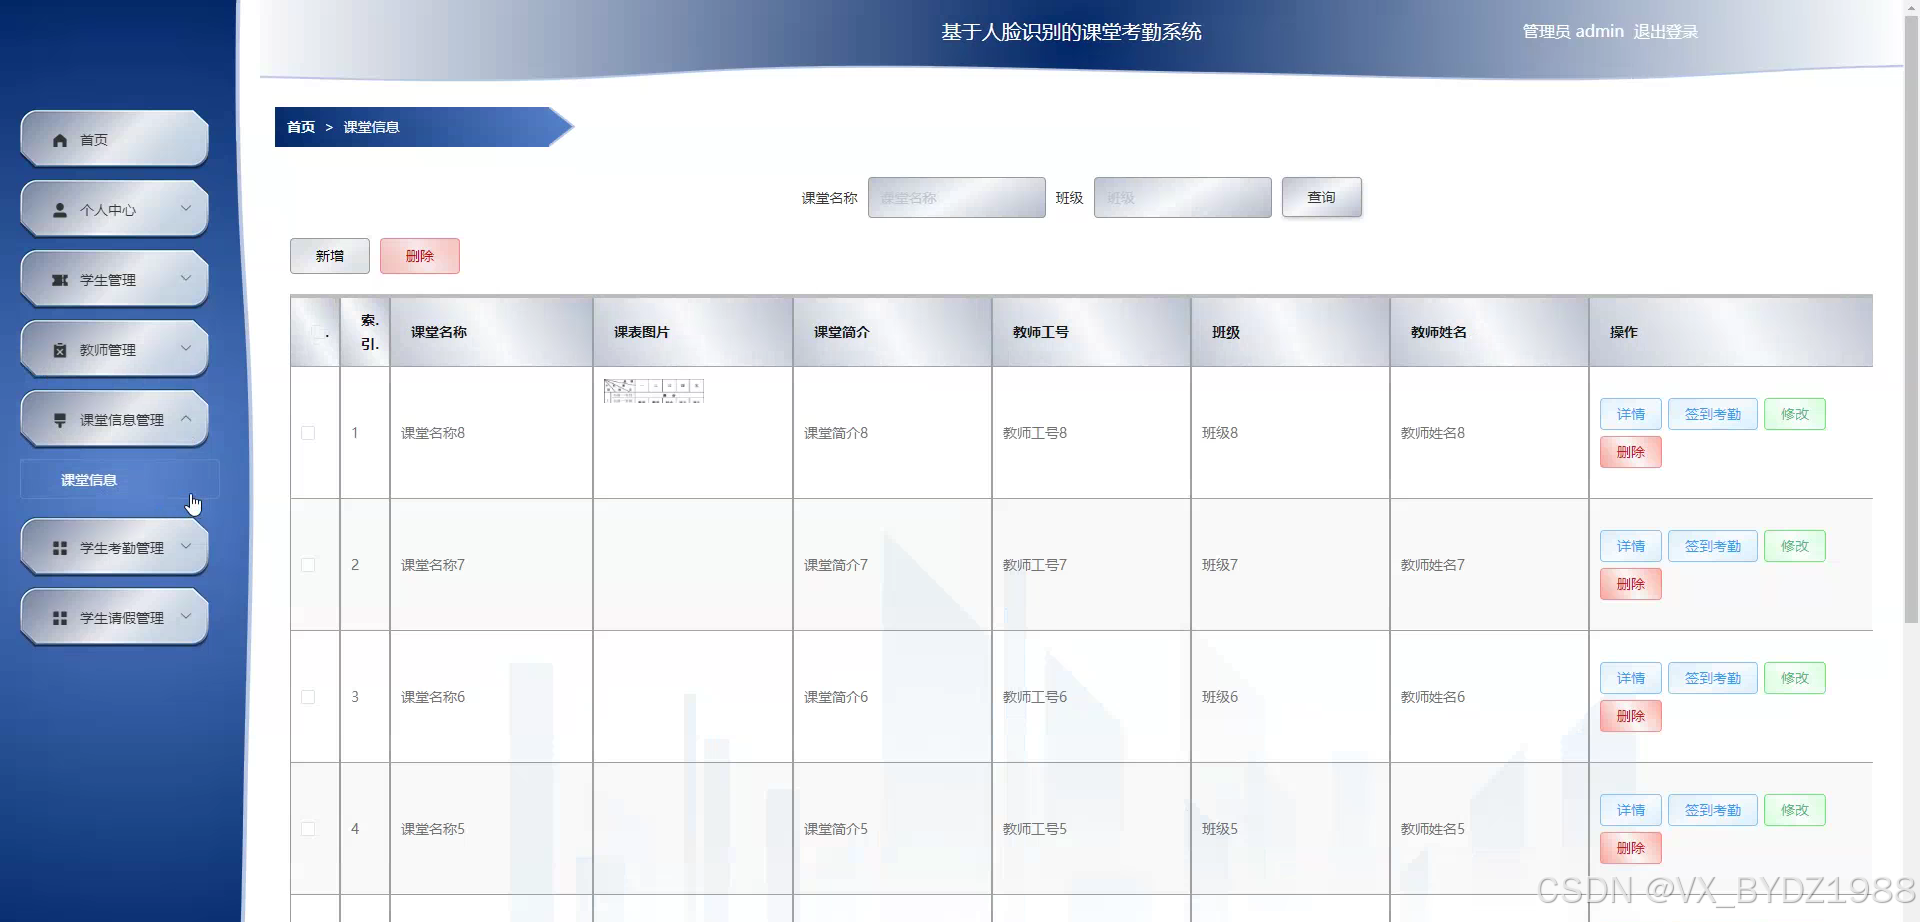The width and height of the screenshot is (1920, 922).
Task: Click the red 删除 for 课堂名称6
Action: pyautogui.click(x=1631, y=716)
